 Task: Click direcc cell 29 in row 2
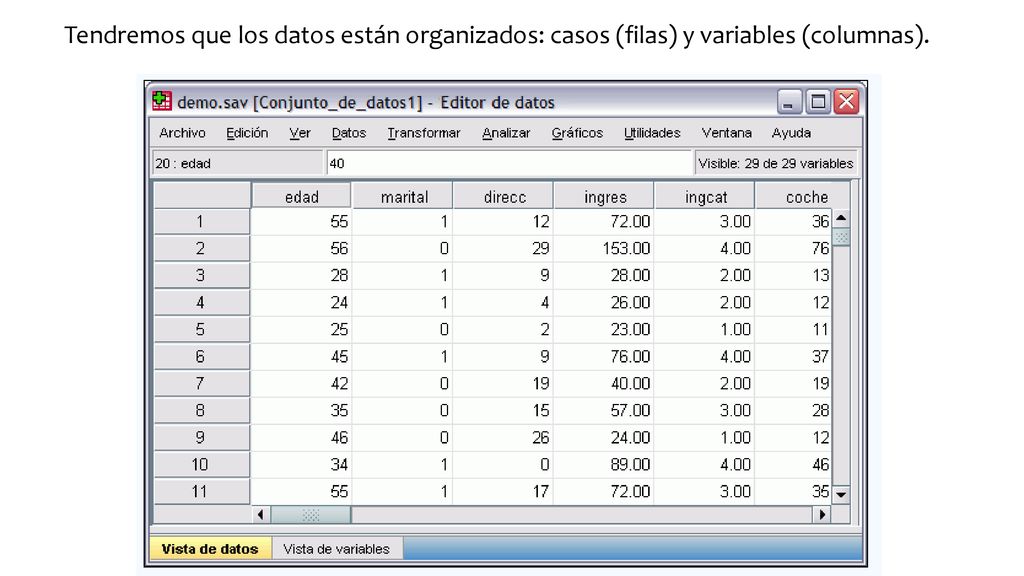click(503, 248)
